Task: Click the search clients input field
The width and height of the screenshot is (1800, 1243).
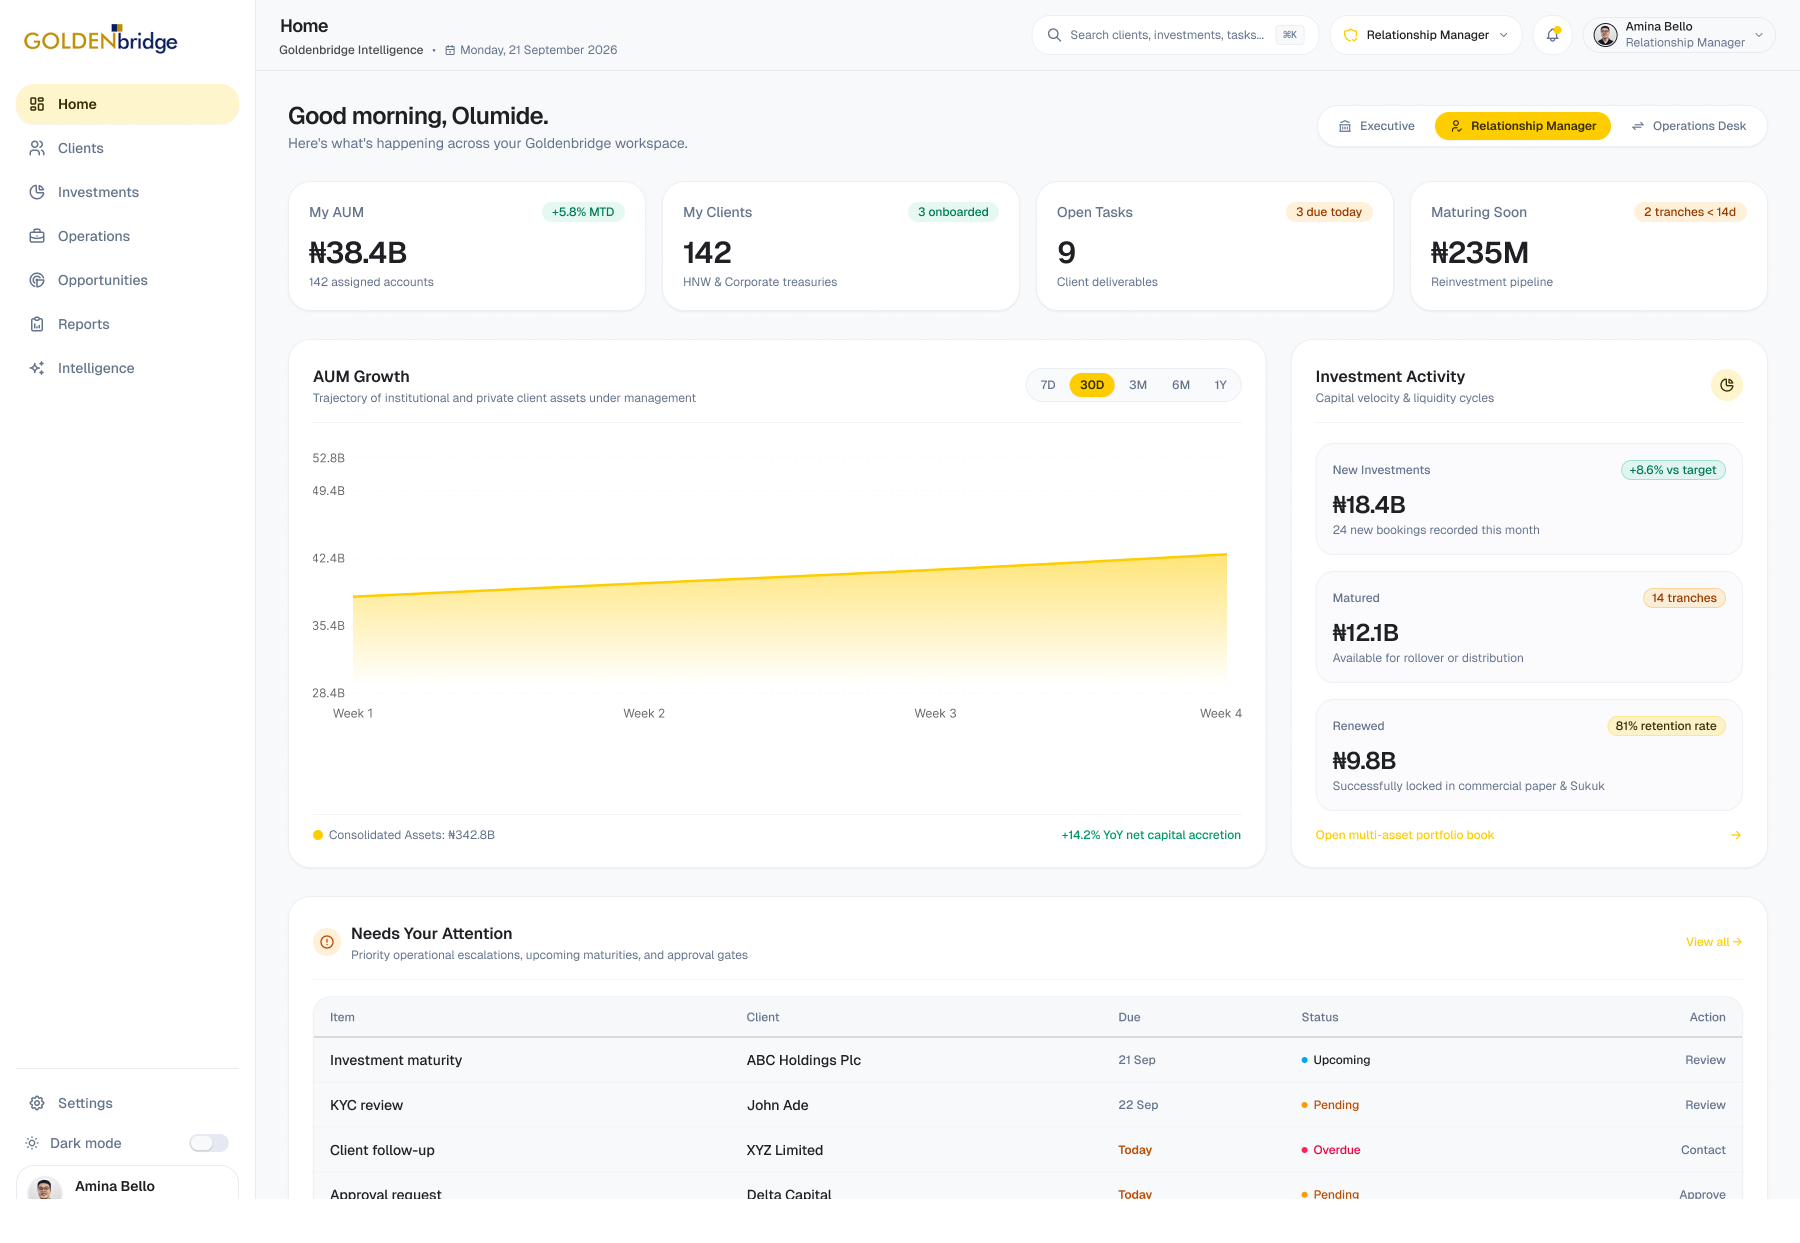Action: pos(1175,35)
